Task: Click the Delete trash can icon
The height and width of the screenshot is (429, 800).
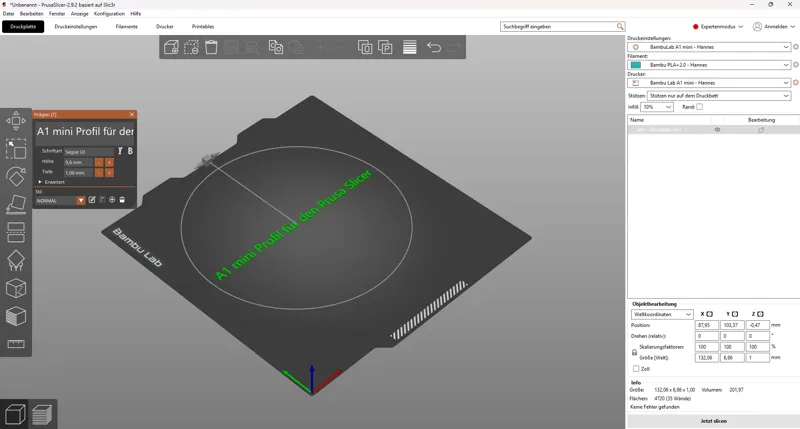Action: (x=211, y=47)
